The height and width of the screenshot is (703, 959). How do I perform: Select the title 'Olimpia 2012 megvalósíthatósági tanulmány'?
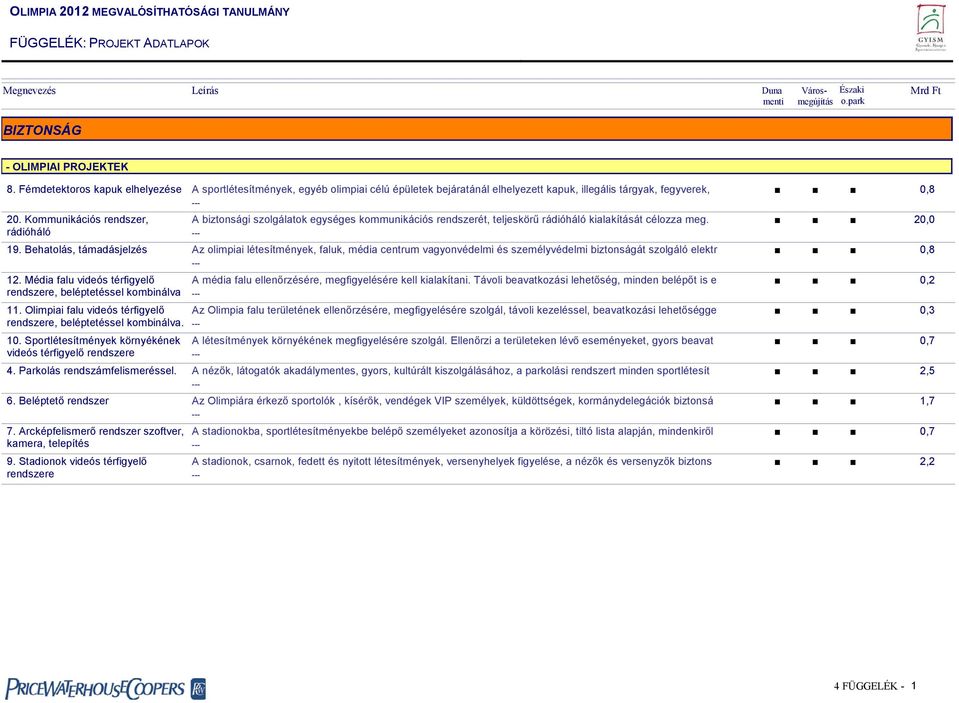[150, 12]
